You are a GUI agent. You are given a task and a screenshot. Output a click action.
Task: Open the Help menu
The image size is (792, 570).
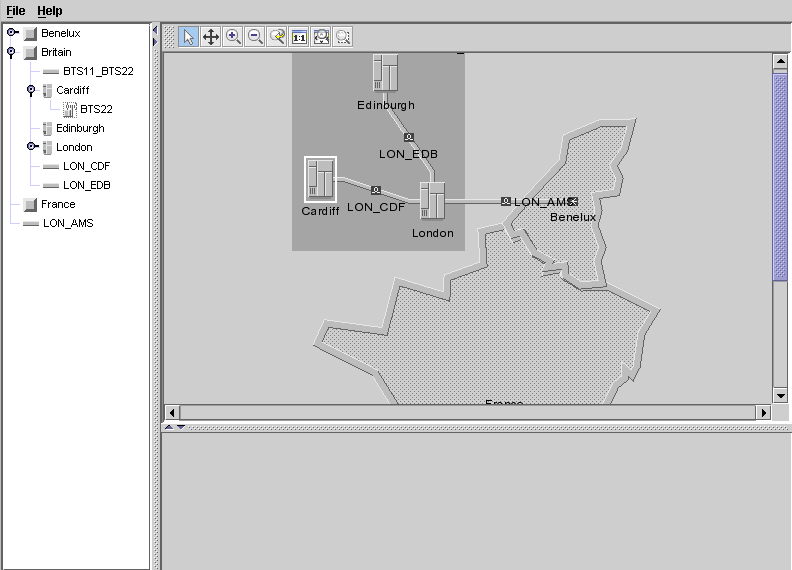[50, 11]
